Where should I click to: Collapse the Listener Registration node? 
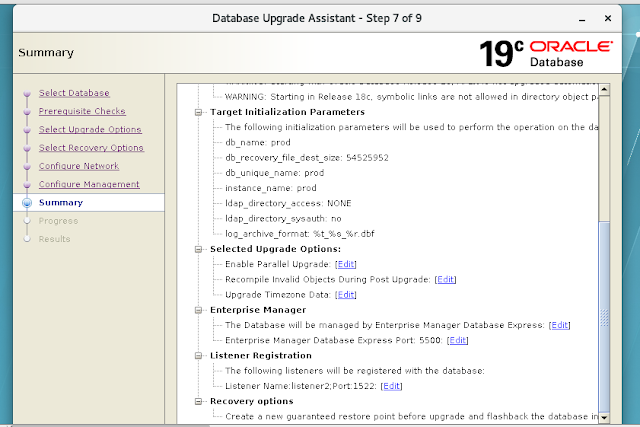point(198,356)
